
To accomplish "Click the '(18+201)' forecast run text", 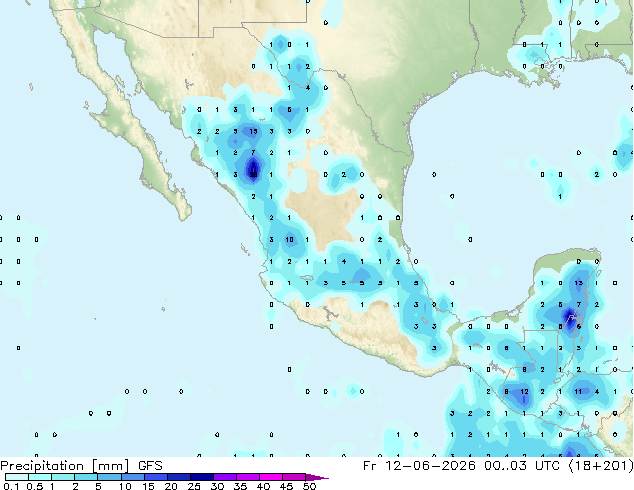I will [600, 466].
